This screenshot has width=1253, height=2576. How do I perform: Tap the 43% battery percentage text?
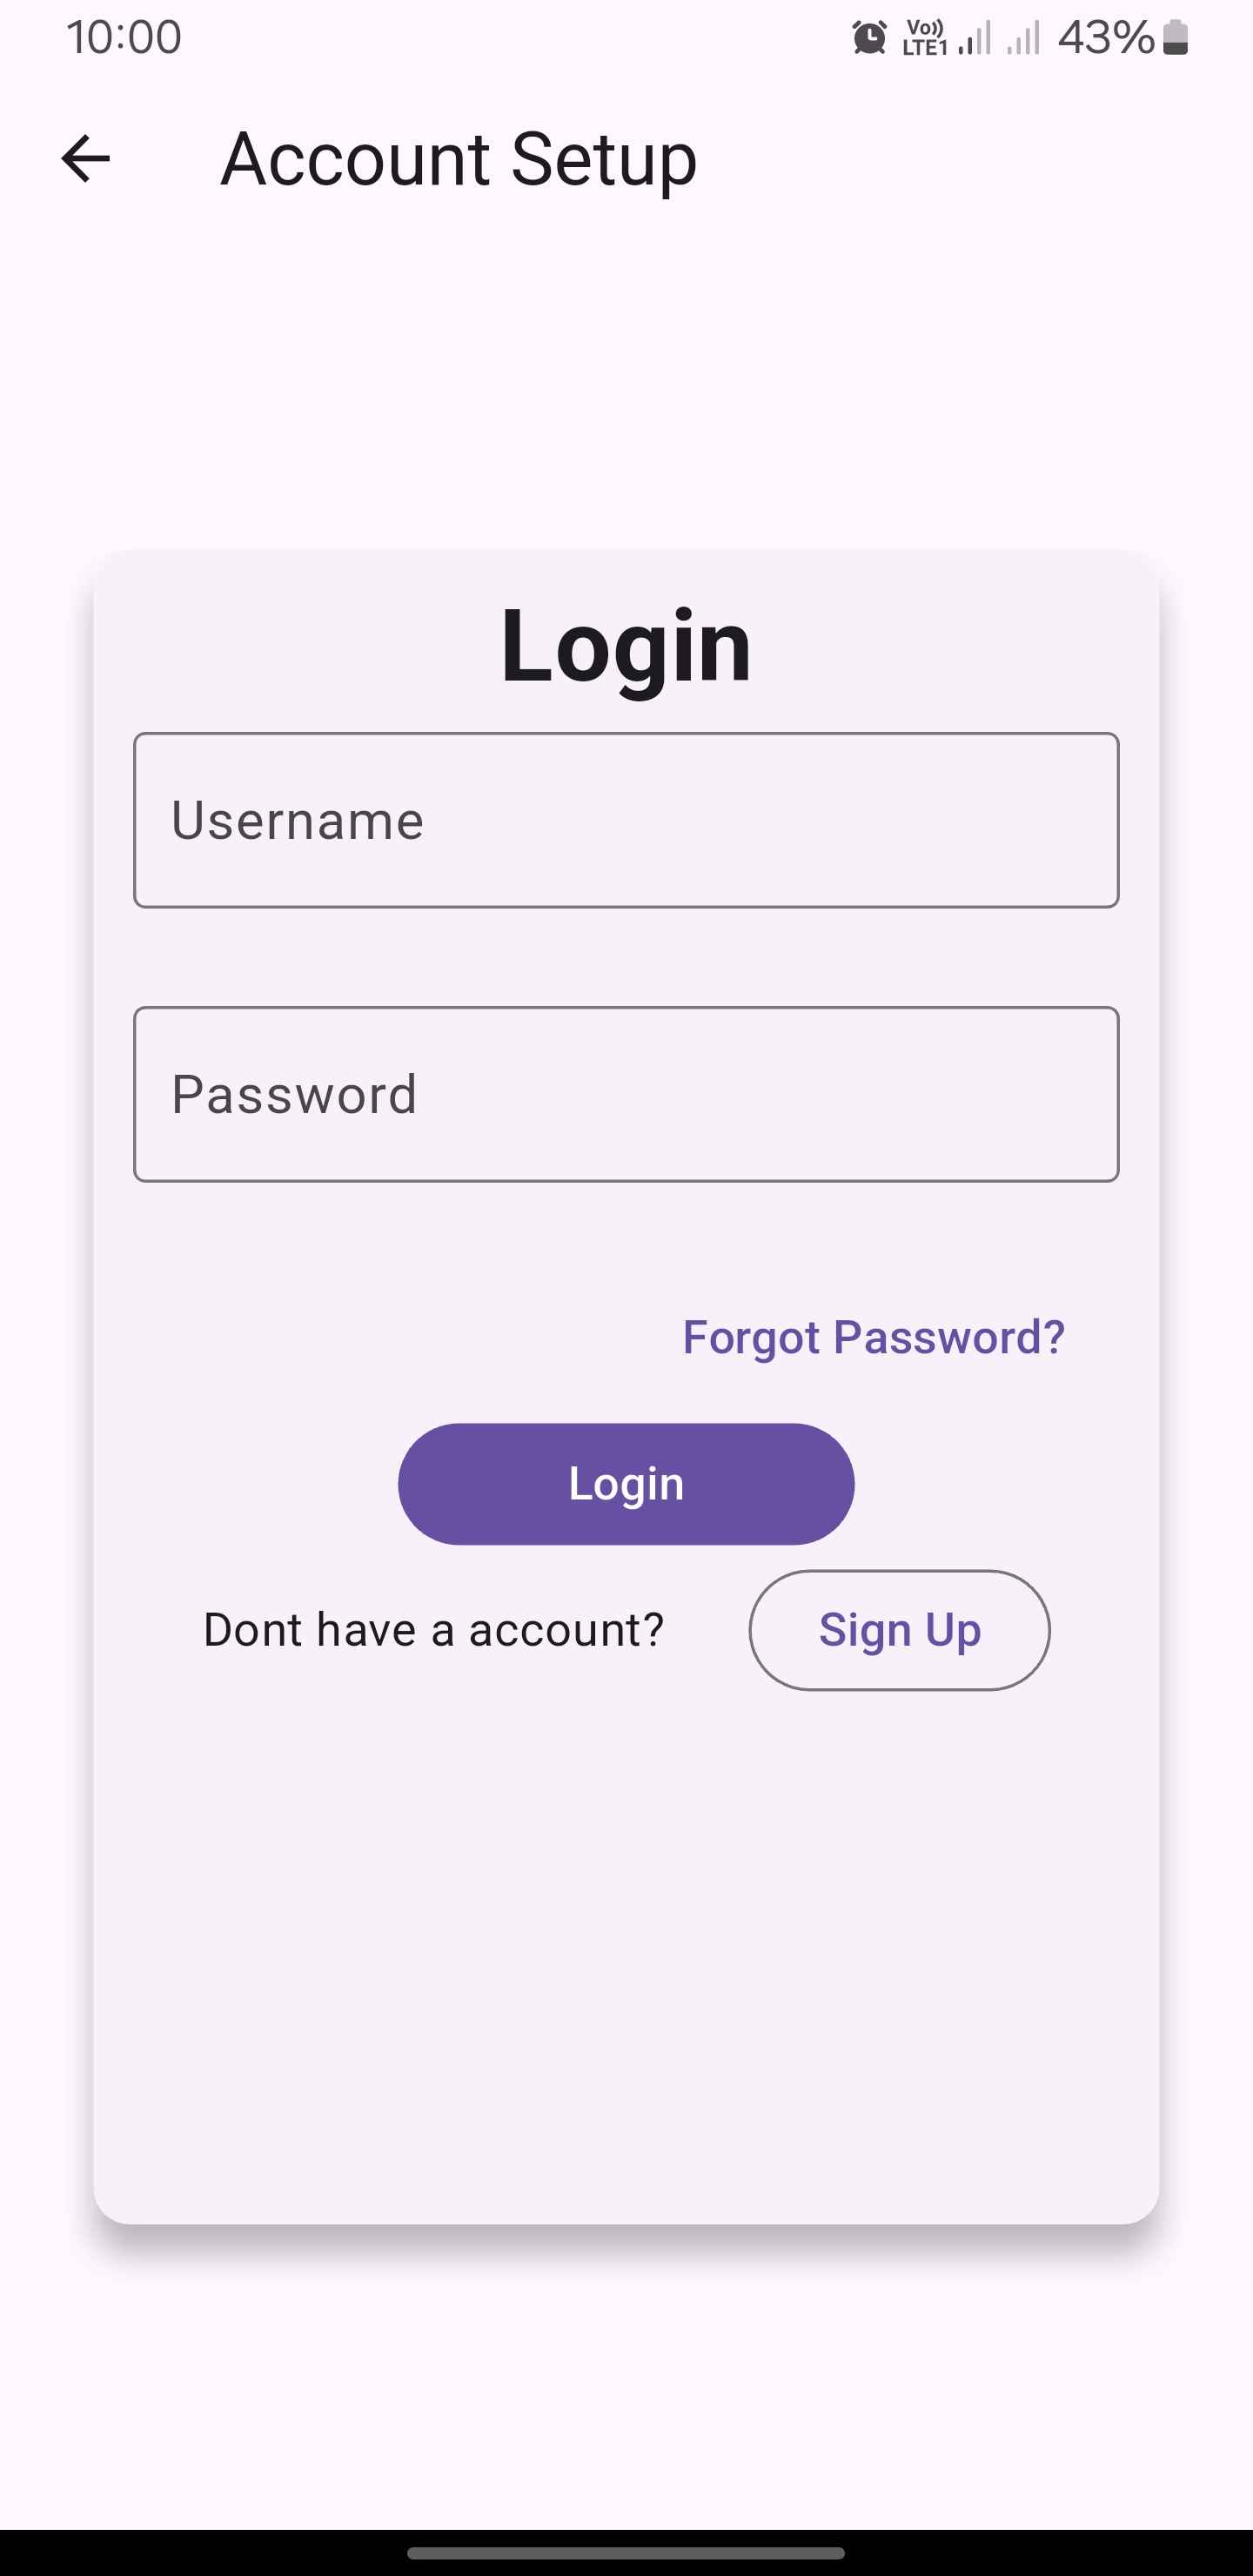(x=1105, y=38)
